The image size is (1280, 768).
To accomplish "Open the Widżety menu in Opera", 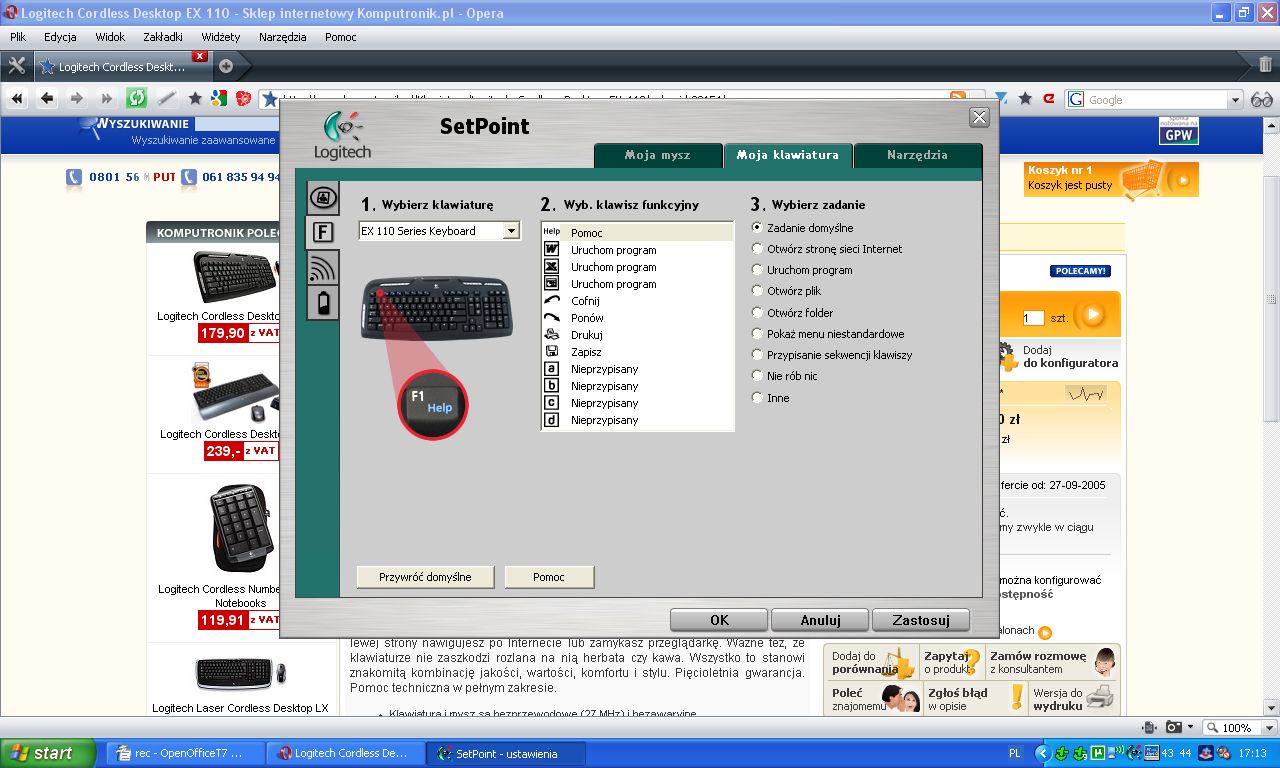I will [221, 37].
